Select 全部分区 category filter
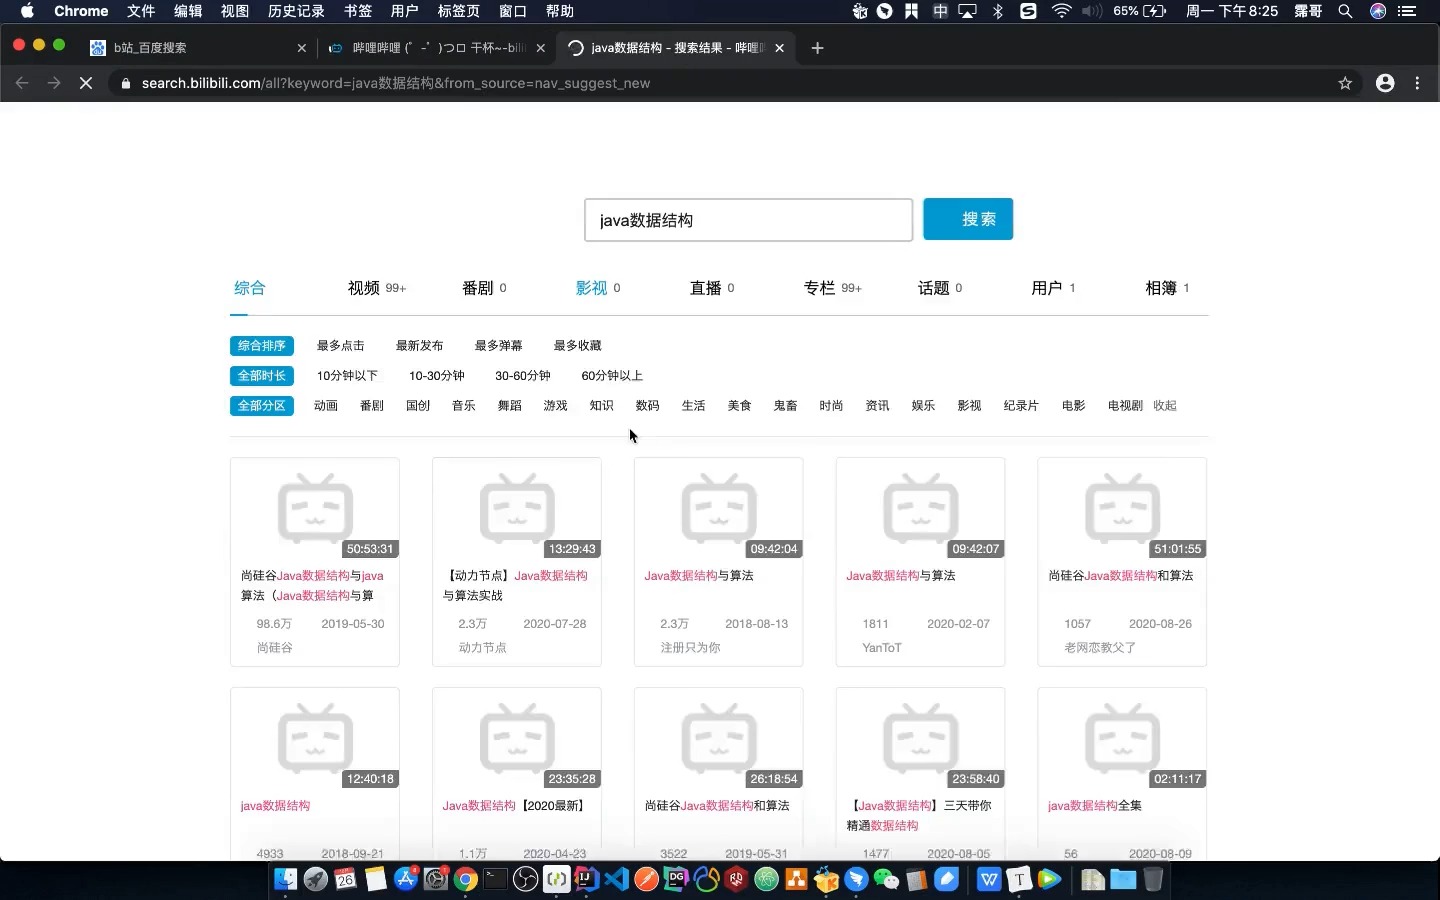The height and width of the screenshot is (900, 1440). tap(262, 406)
